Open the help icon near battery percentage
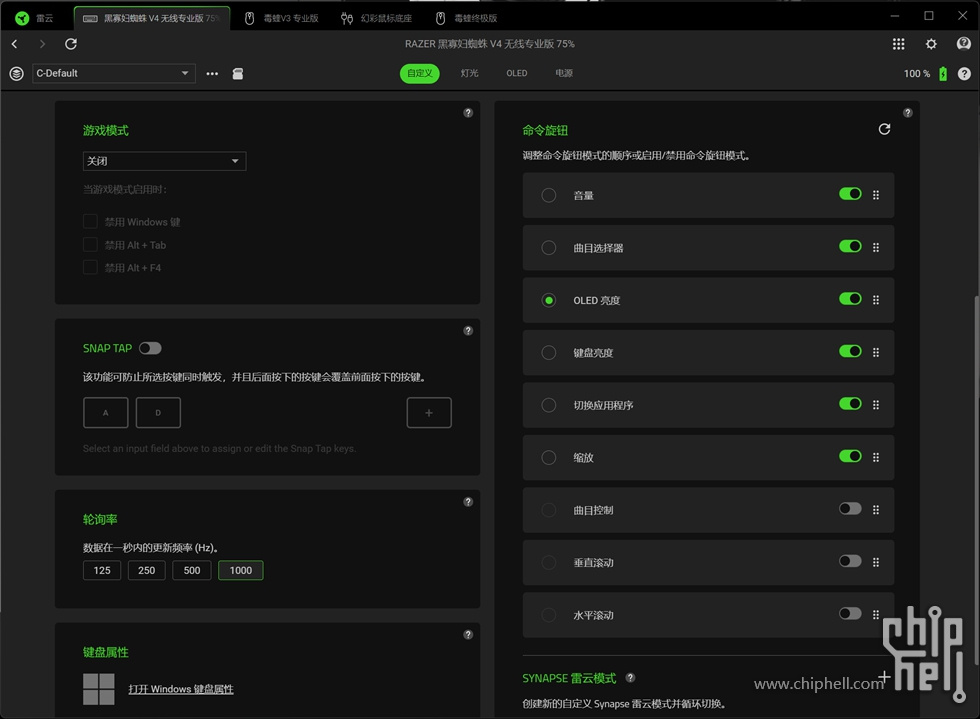The height and width of the screenshot is (719, 980). click(x=964, y=74)
